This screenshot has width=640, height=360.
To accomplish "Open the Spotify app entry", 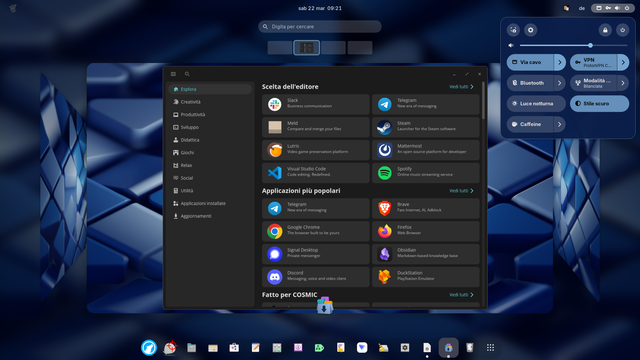I will tap(426, 173).
